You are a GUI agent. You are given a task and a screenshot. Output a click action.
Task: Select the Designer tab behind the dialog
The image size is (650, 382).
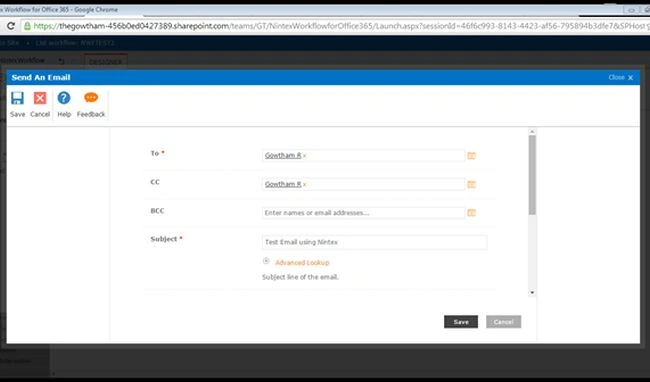coord(106,61)
